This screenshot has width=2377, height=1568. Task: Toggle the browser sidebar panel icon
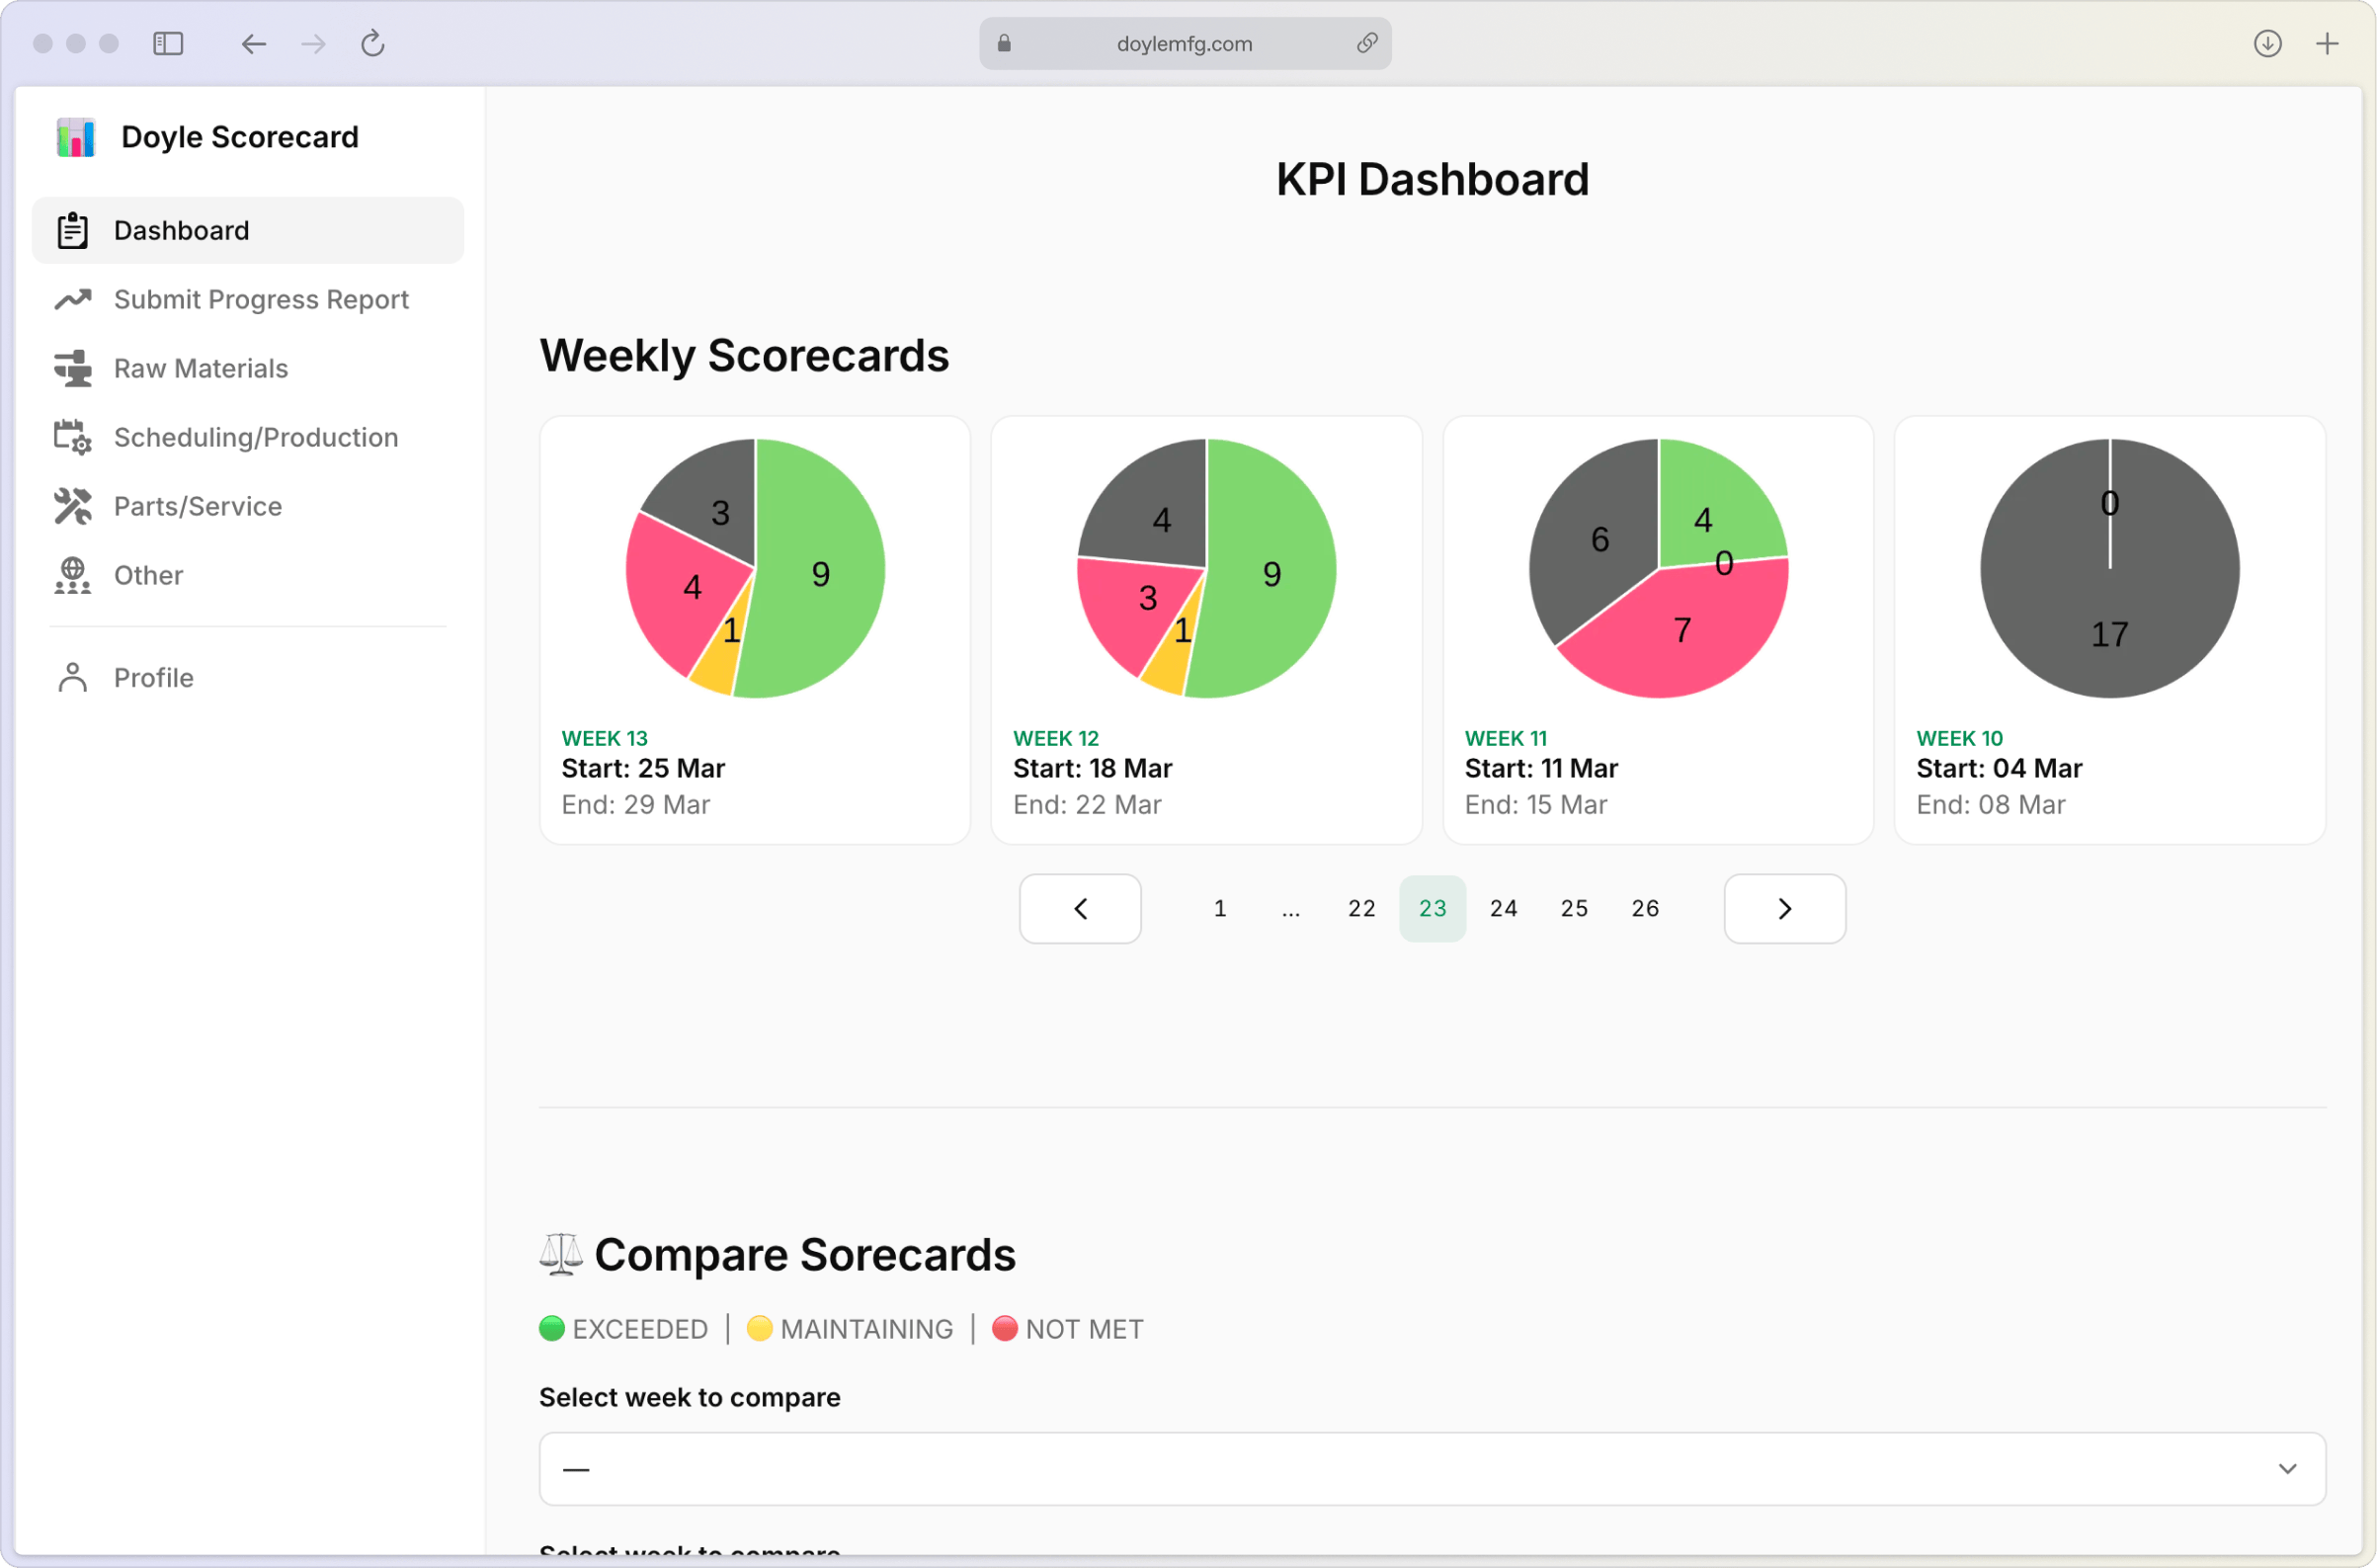coord(168,44)
